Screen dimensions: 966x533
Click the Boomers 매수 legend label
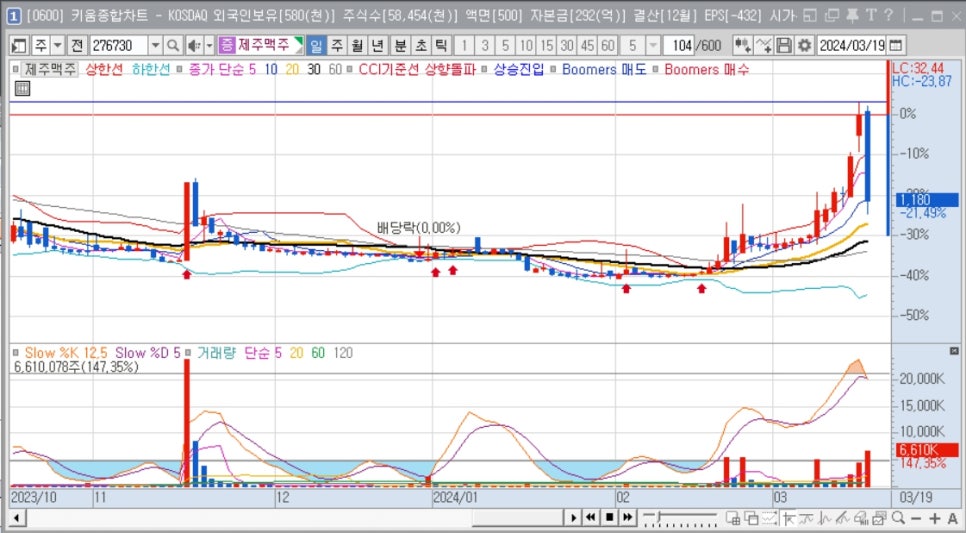[x=707, y=70]
